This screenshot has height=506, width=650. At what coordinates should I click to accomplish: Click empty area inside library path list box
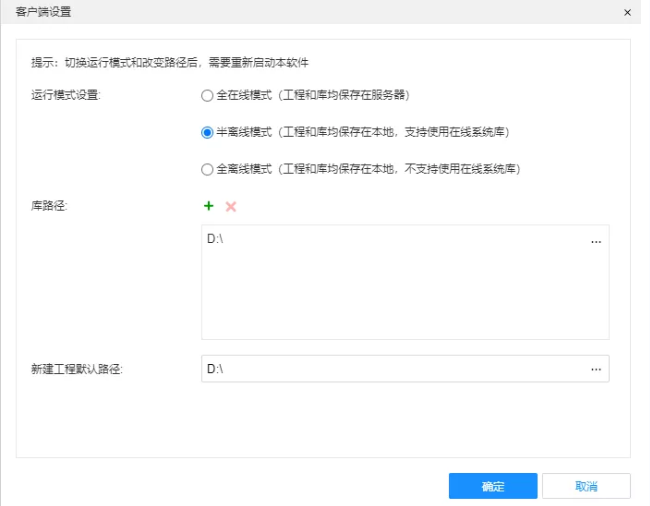(x=400, y=300)
